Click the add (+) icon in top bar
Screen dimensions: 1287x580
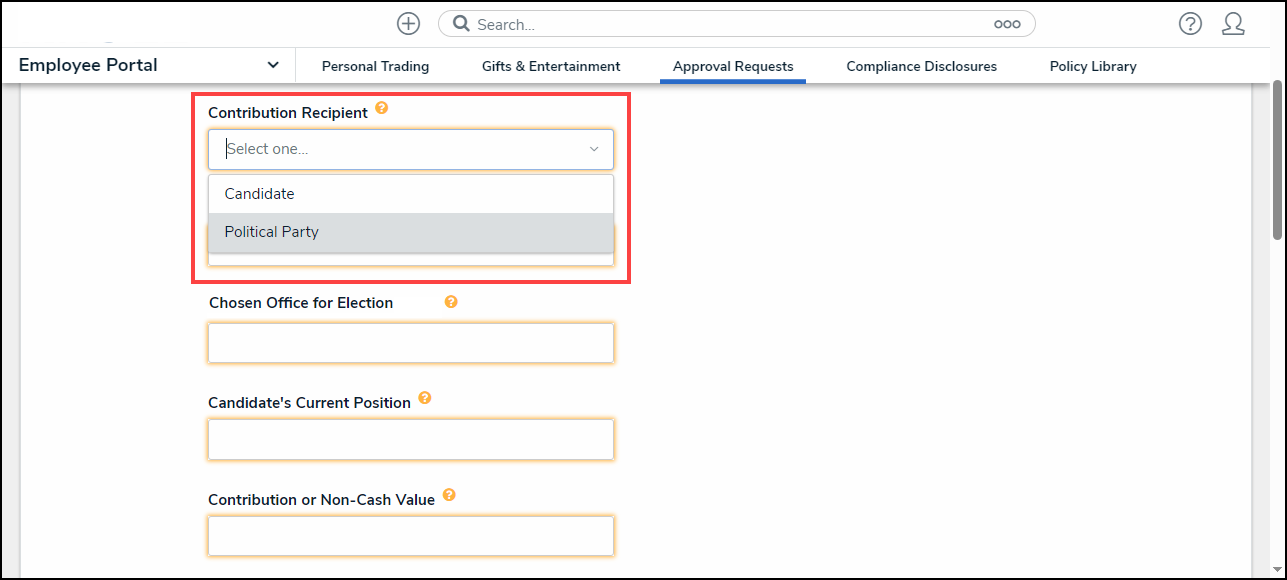point(408,23)
